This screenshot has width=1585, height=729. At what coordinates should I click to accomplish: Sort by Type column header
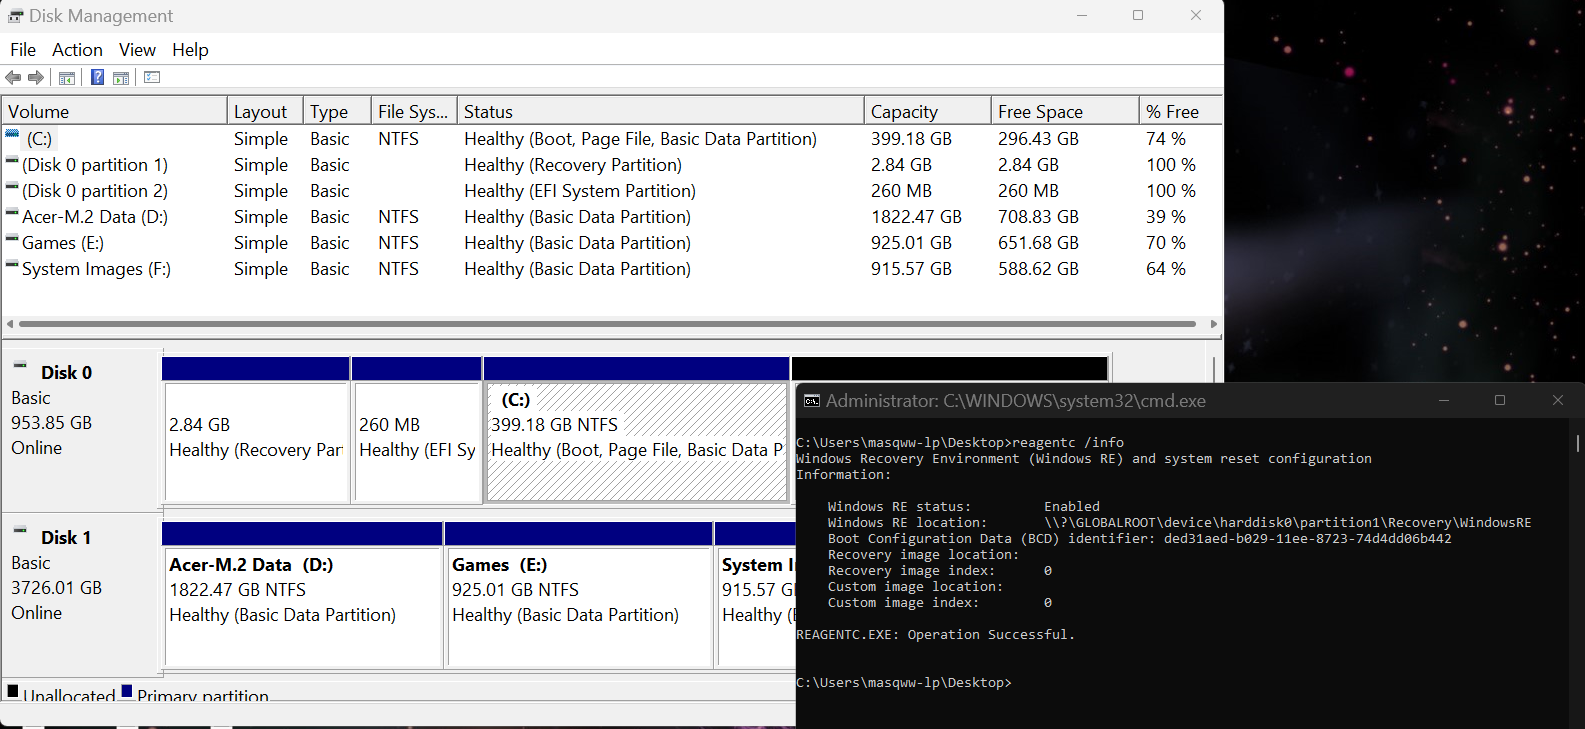point(337,112)
